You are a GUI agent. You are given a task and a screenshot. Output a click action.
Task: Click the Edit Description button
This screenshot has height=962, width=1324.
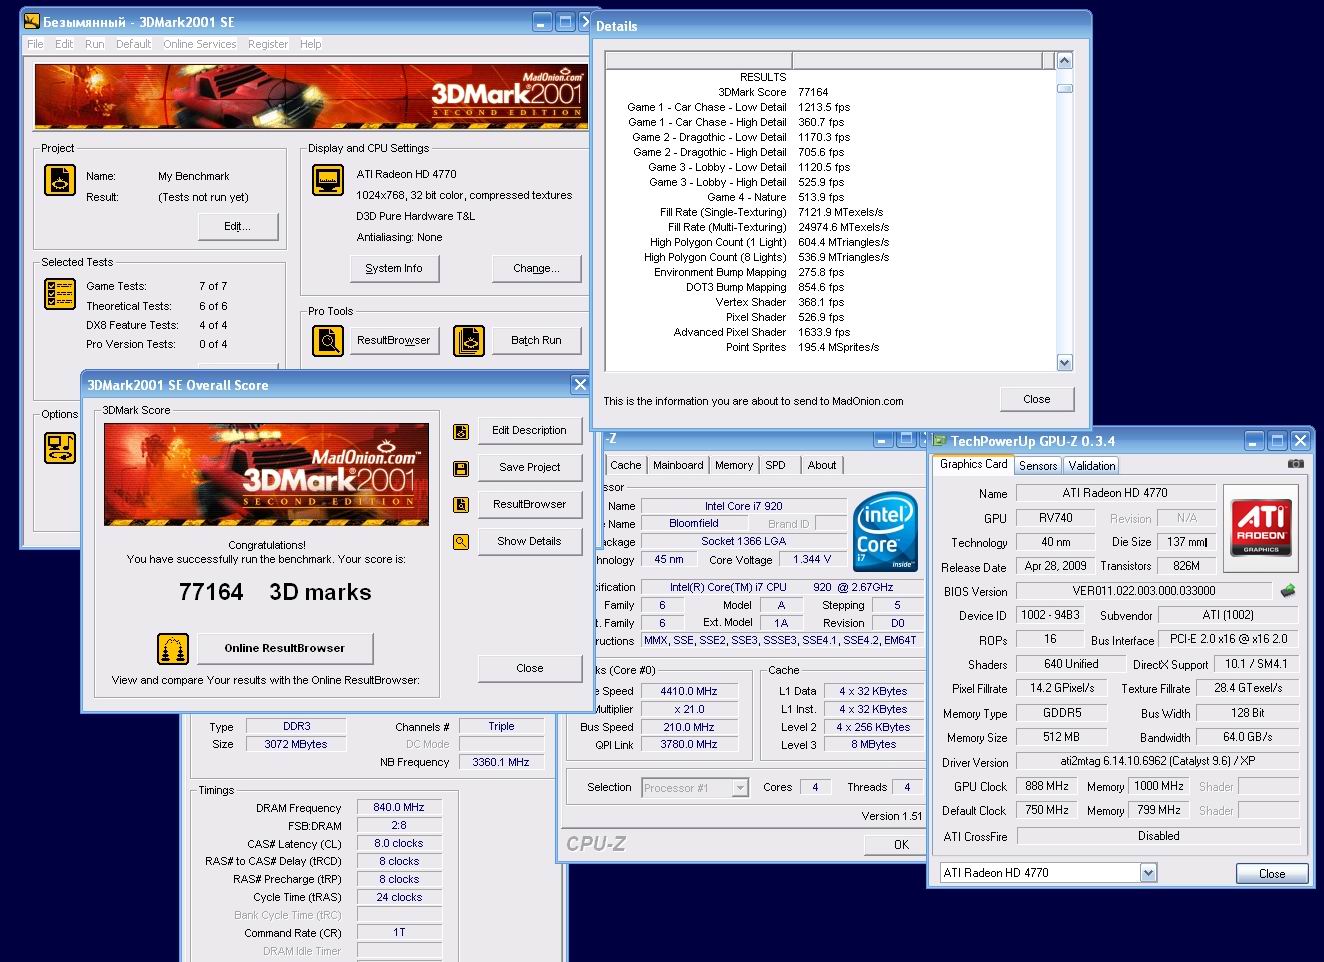point(529,431)
